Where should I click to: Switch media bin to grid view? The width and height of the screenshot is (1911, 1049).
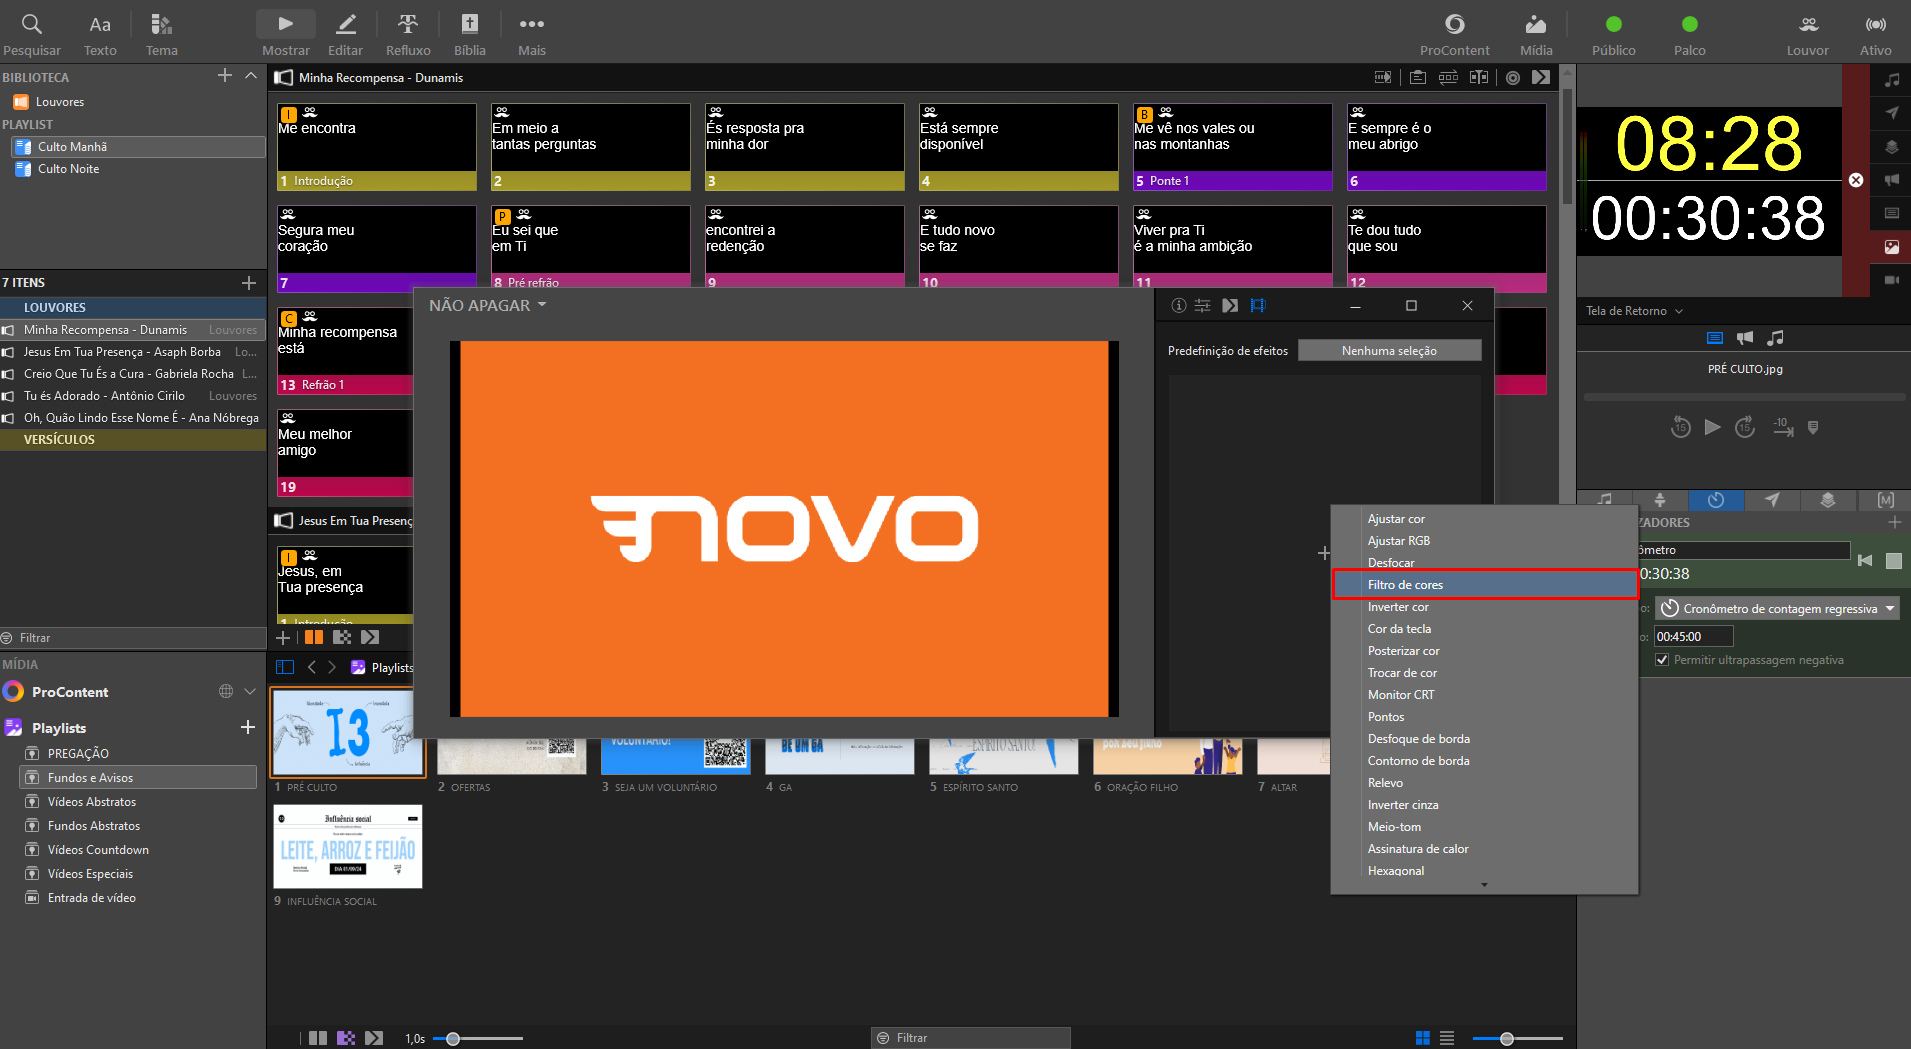(x=1422, y=1039)
